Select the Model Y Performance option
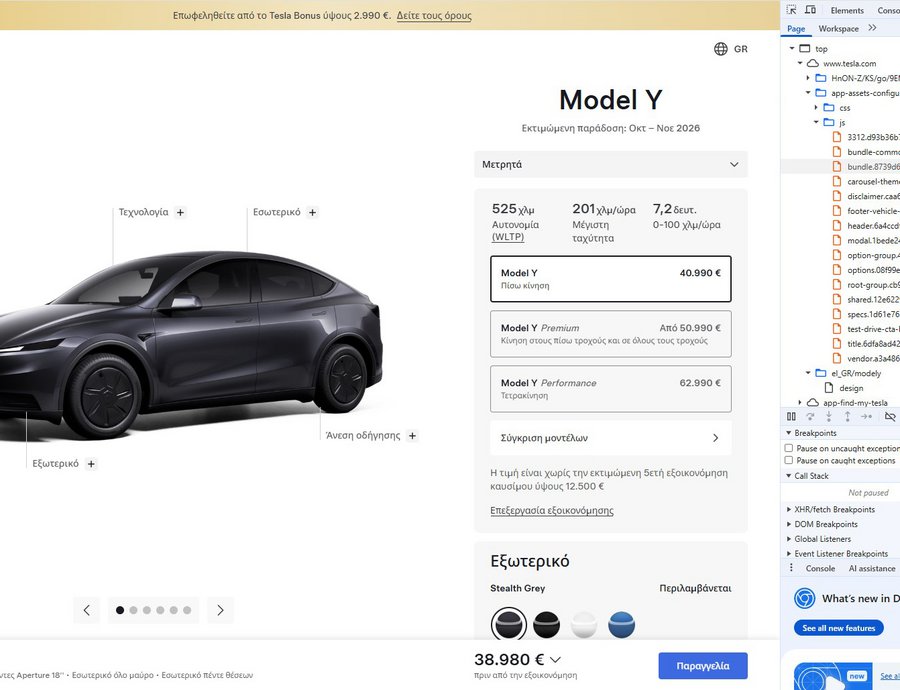This screenshot has width=900, height=690. [611, 389]
